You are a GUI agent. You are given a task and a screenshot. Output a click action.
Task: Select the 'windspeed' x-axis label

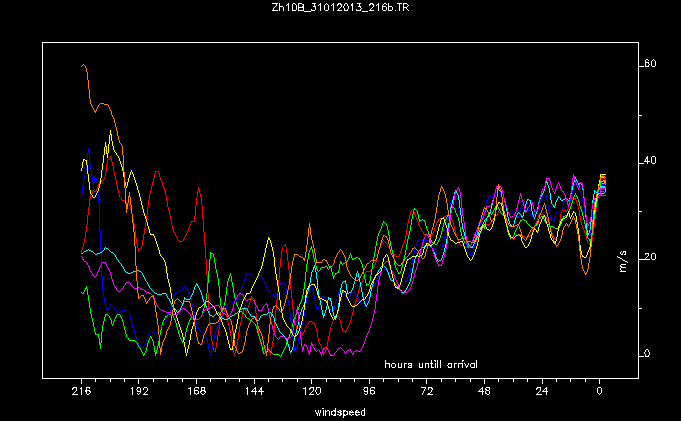[x=340, y=411]
